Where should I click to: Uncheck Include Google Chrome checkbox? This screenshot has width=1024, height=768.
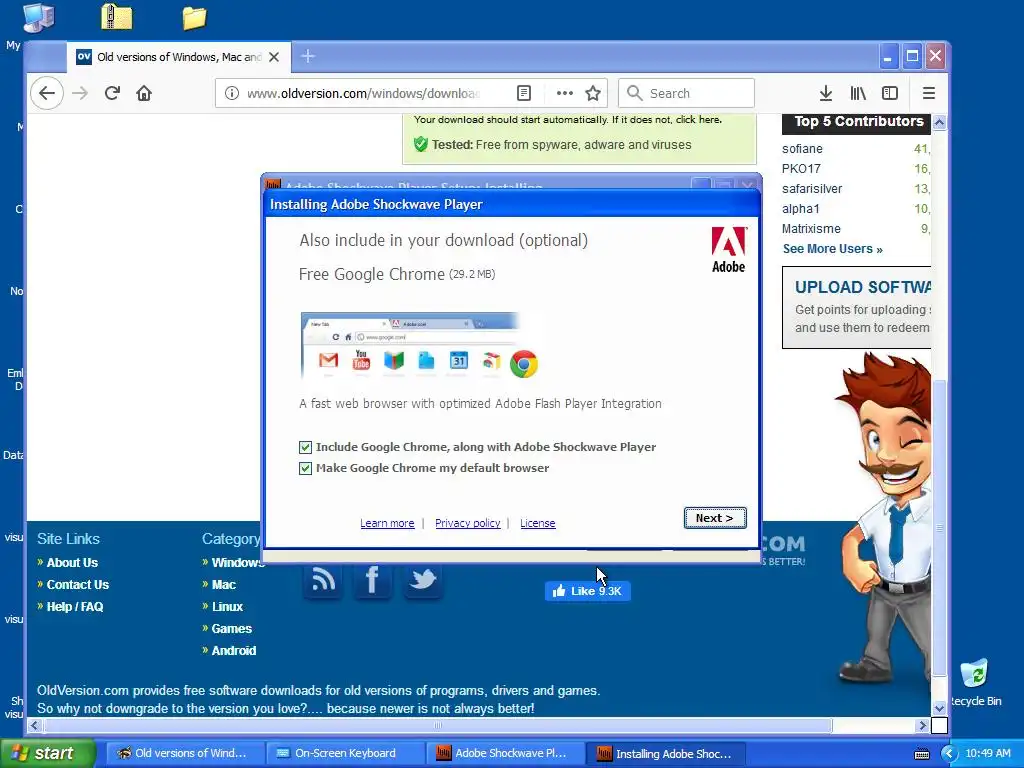[x=305, y=447]
